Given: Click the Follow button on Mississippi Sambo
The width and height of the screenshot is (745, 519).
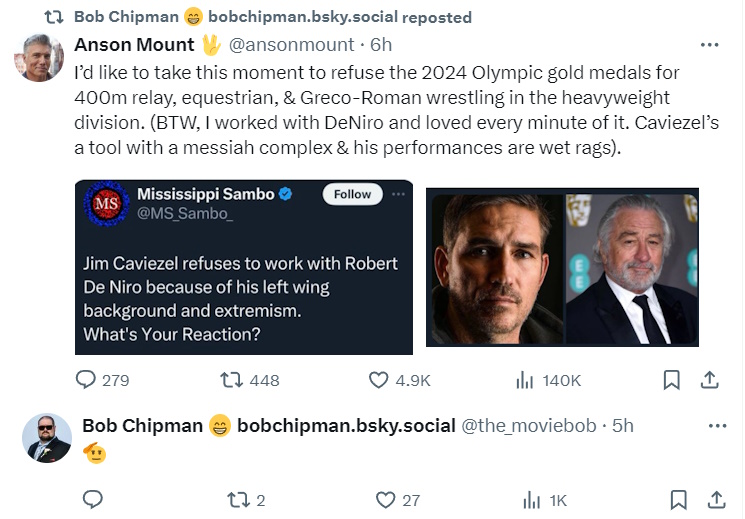Looking at the screenshot, I should click(352, 194).
